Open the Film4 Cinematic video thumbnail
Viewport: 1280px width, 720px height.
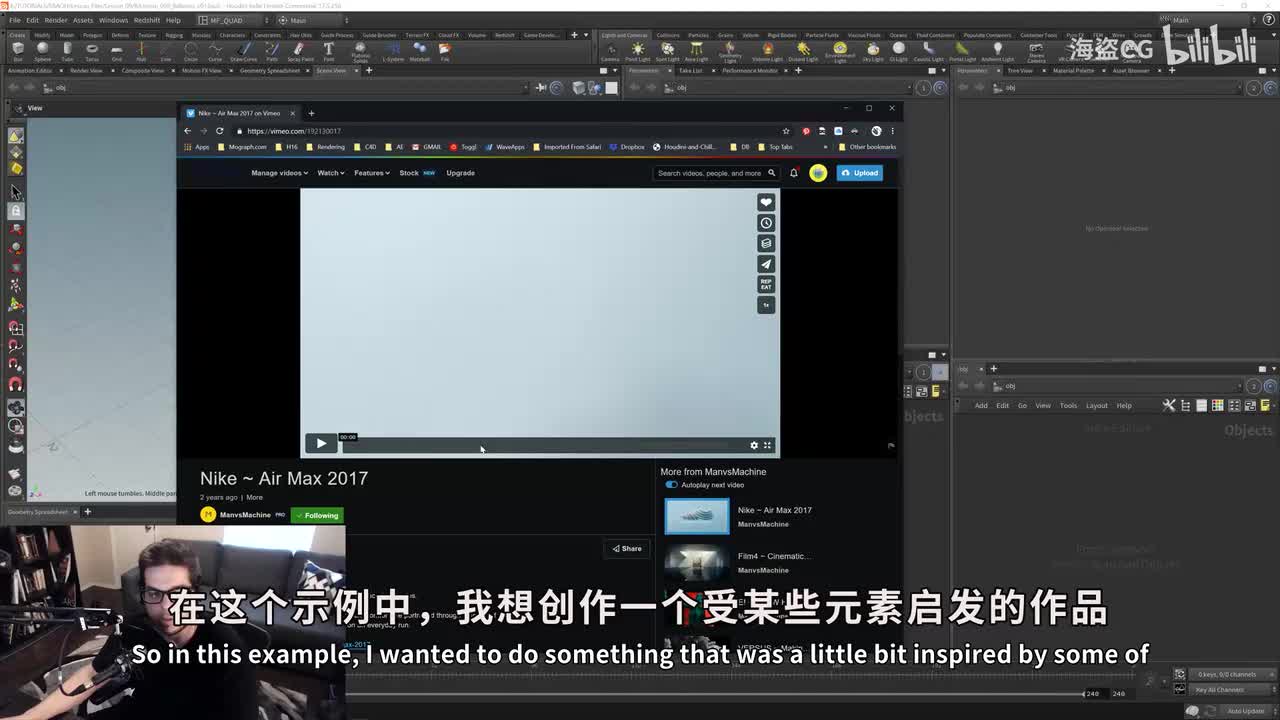(697, 562)
